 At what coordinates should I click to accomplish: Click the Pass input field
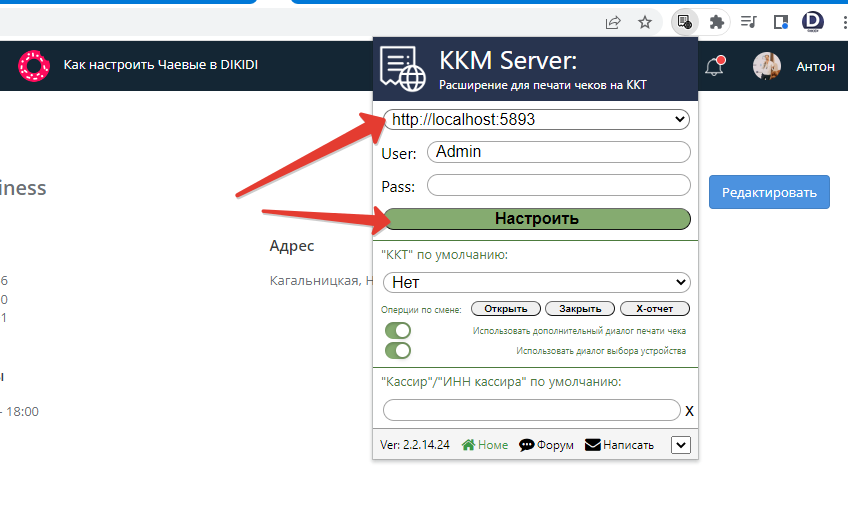(559, 185)
